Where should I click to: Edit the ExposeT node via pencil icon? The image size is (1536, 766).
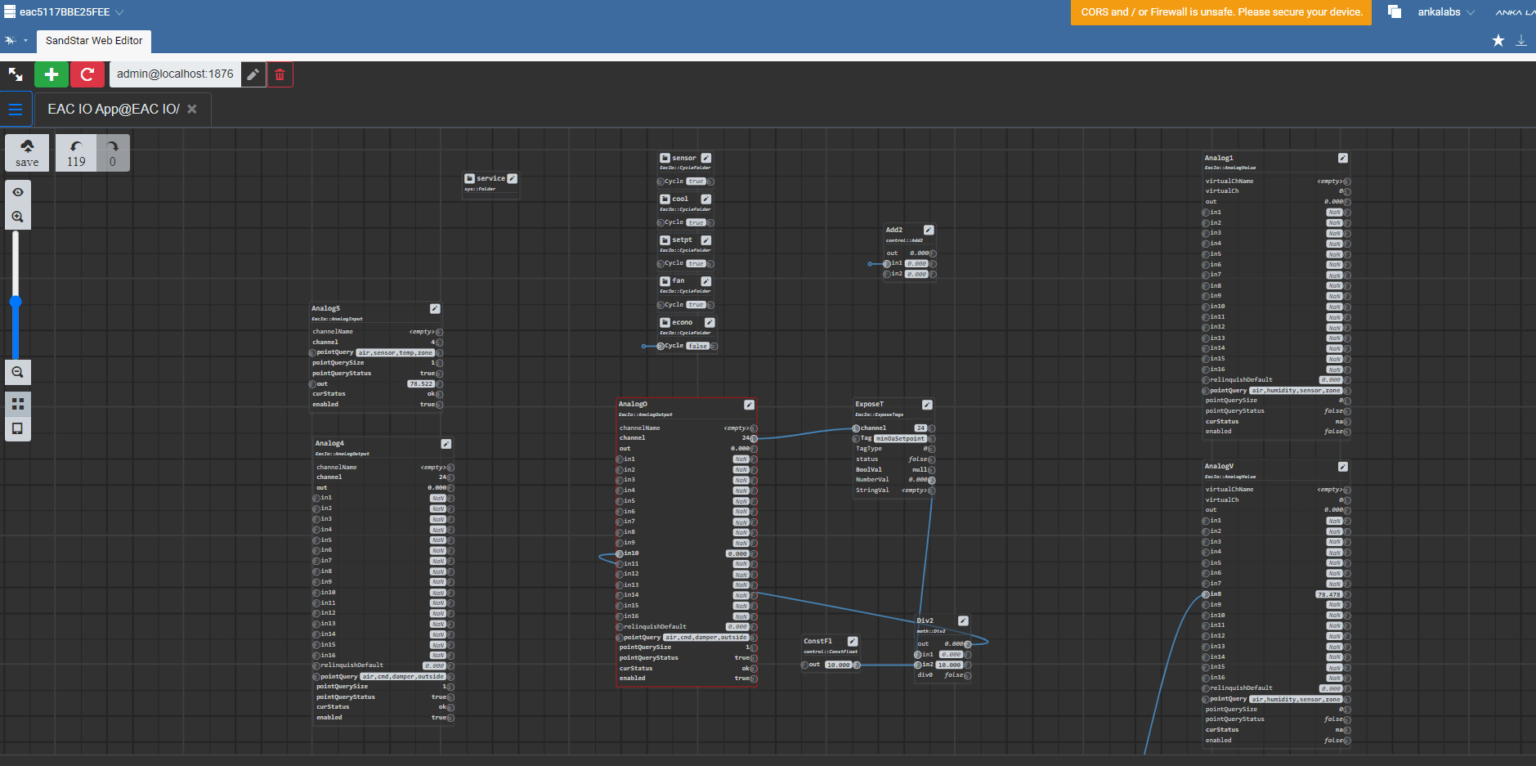point(927,405)
